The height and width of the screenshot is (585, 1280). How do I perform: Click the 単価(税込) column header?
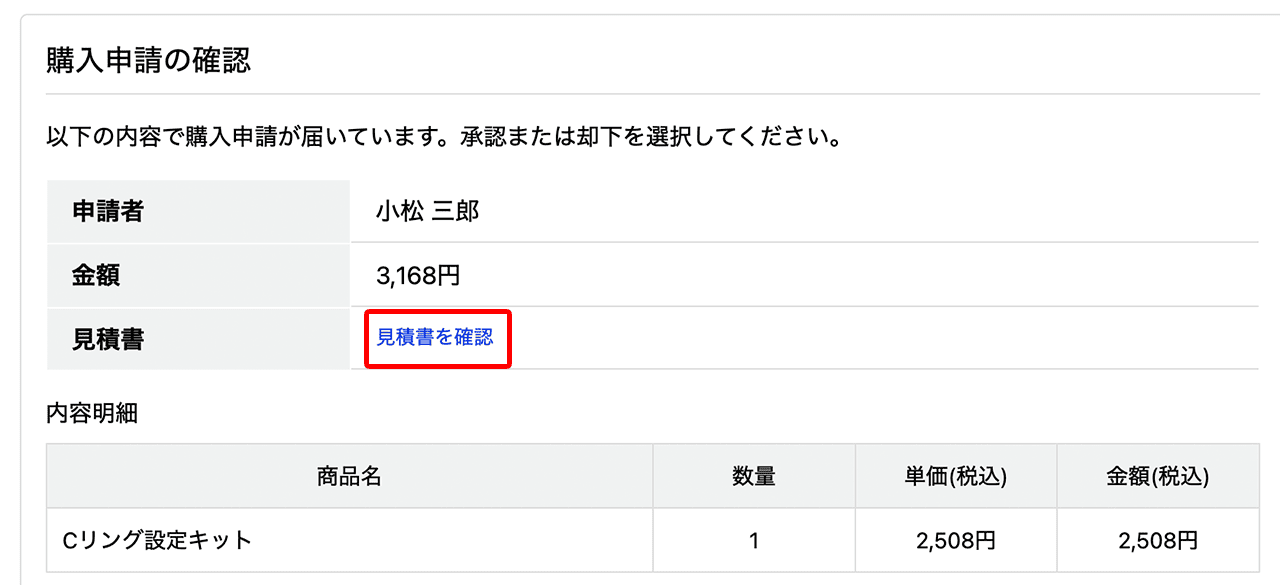(953, 476)
